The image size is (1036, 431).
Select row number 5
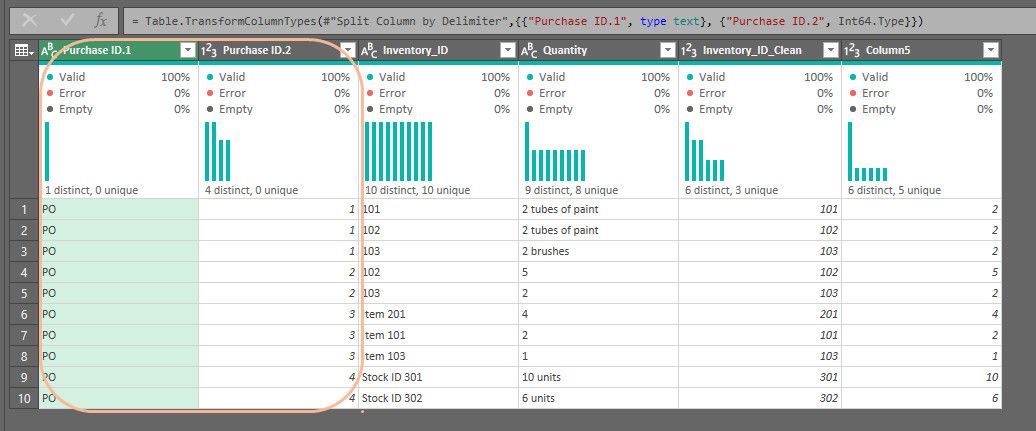[25, 293]
